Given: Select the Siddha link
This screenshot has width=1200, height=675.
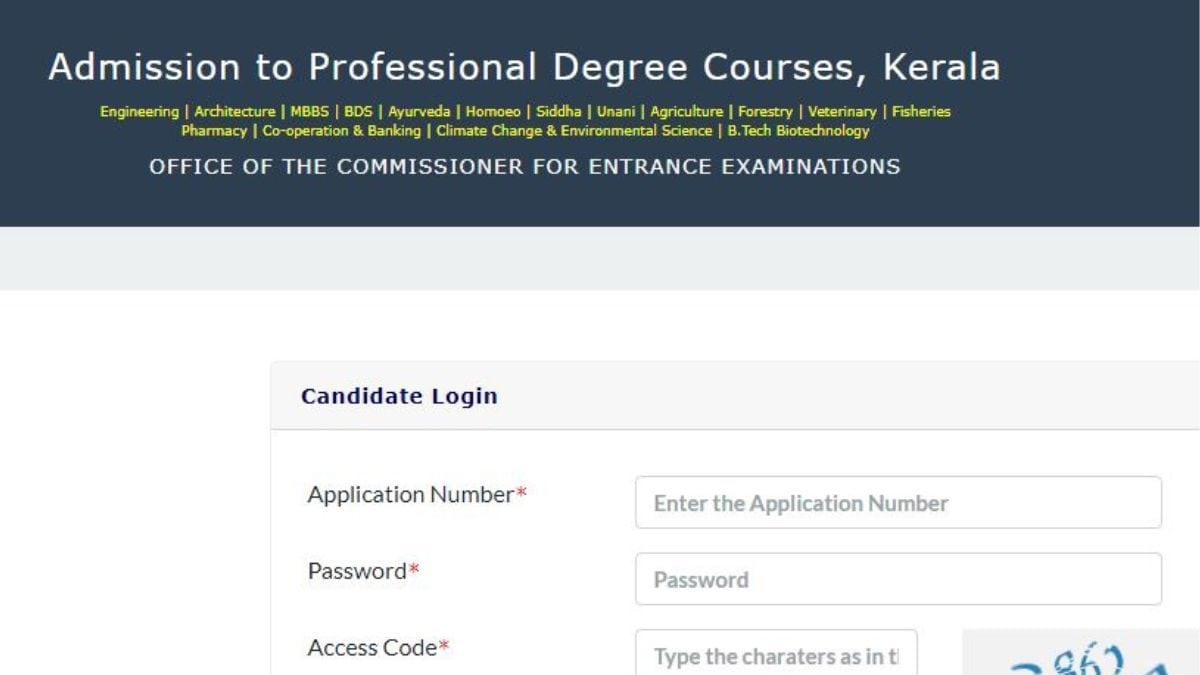Looking at the screenshot, I should pyautogui.click(x=560, y=111).
